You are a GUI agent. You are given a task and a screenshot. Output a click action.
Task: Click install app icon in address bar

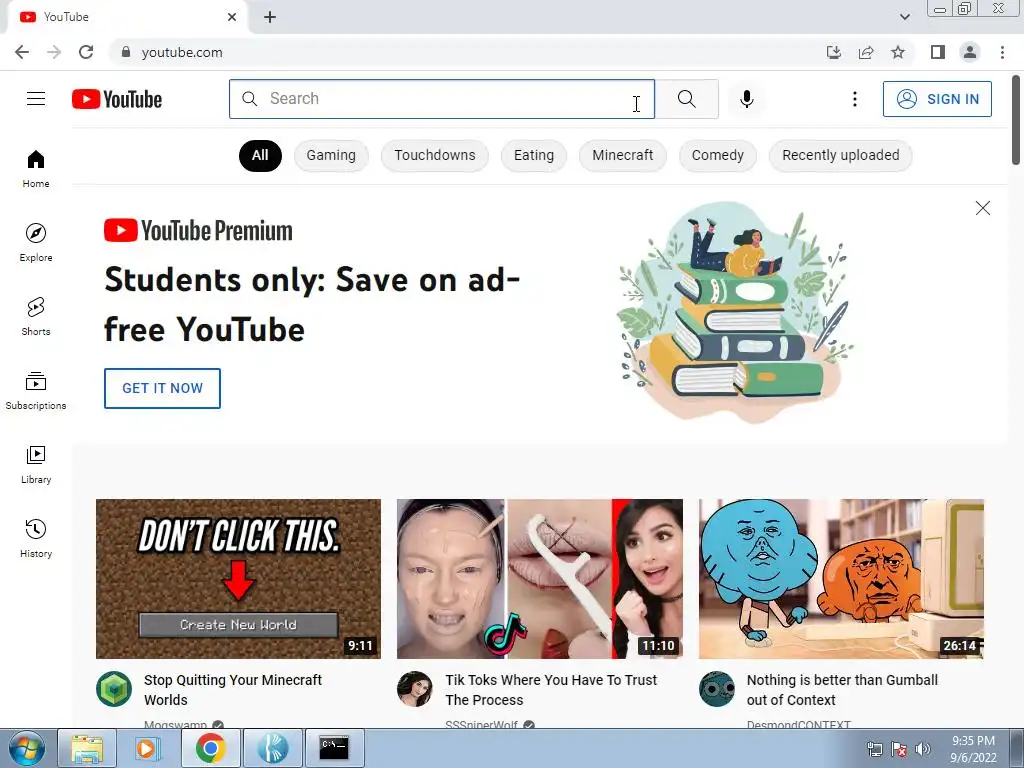(833, 52)
